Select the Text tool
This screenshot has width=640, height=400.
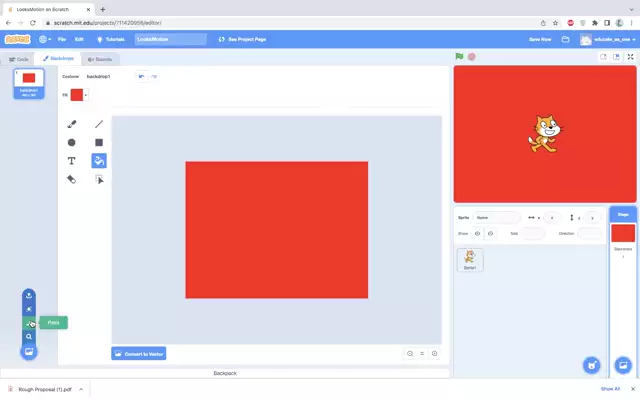click(71, 161)
